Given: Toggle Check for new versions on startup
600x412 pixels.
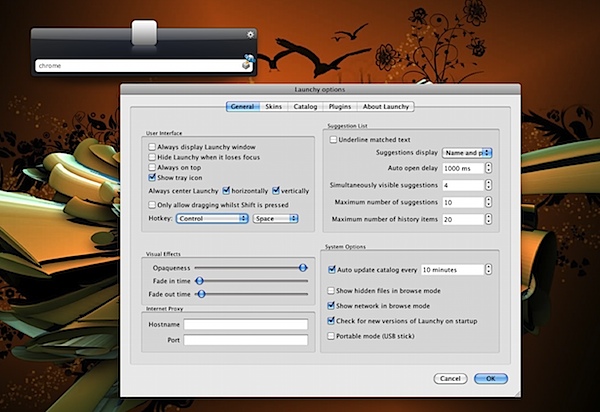Looking at the screenshot, I should [x=331, y=321].
